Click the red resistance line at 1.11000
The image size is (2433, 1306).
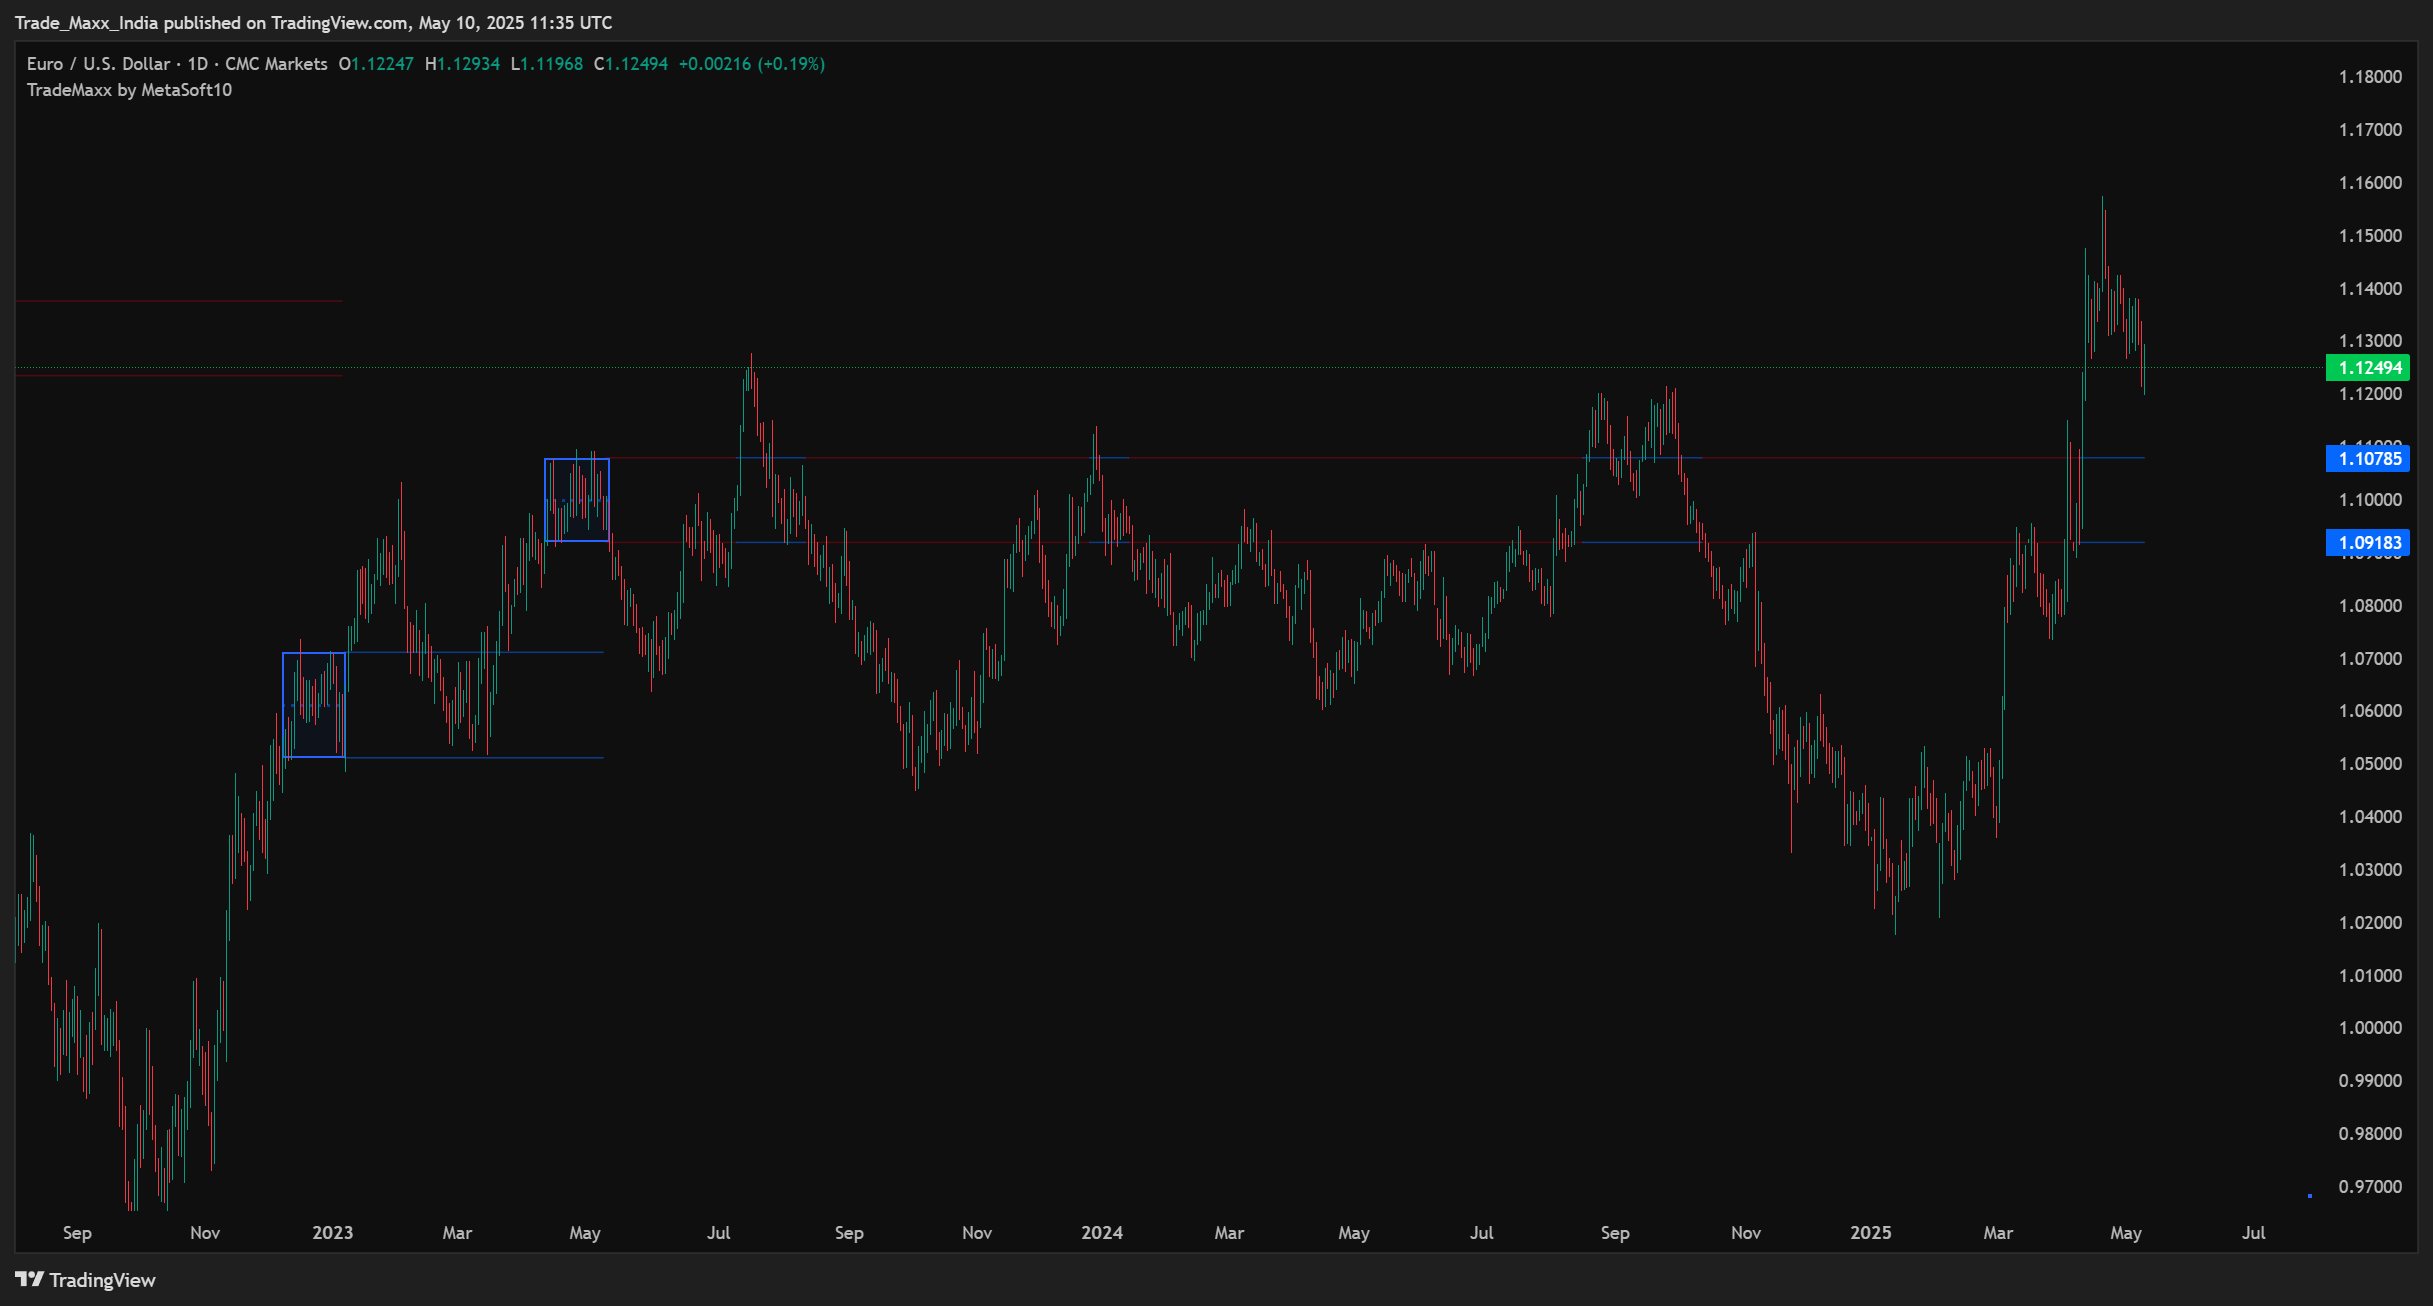950,456
